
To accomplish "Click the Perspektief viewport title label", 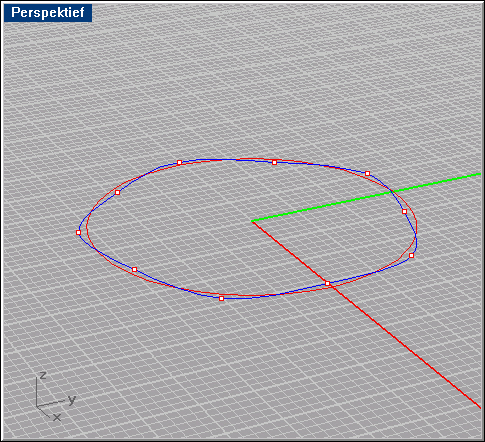I will point(48,13).
